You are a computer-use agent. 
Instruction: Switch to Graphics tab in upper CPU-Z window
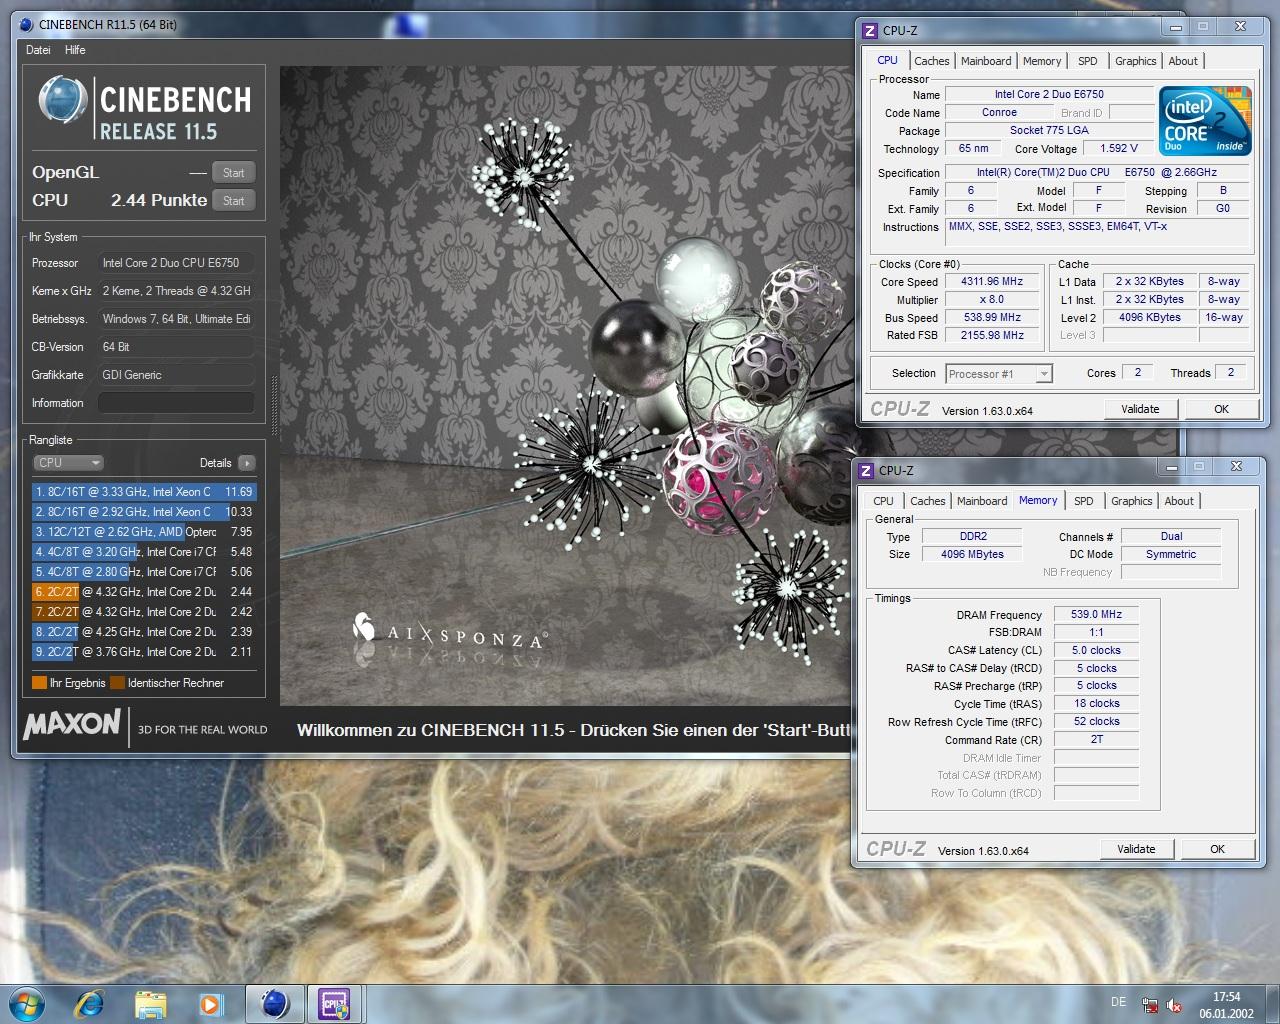click(1135, 61)
